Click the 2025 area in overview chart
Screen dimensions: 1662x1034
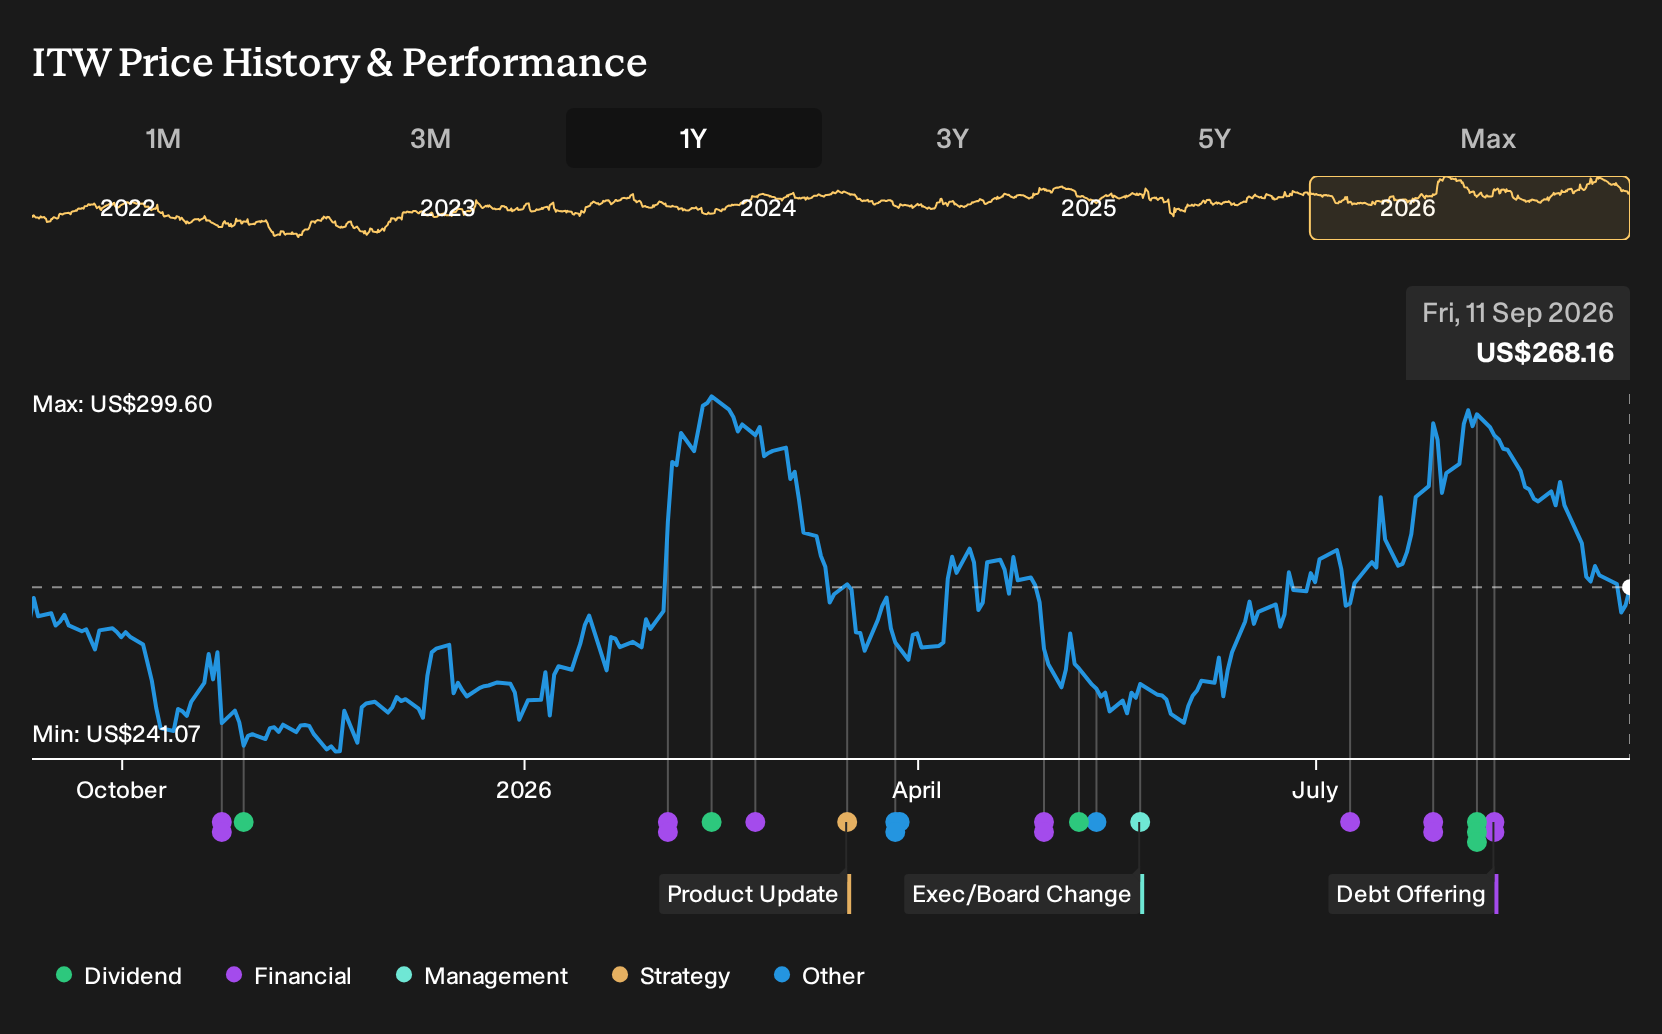pos(1088,208)
